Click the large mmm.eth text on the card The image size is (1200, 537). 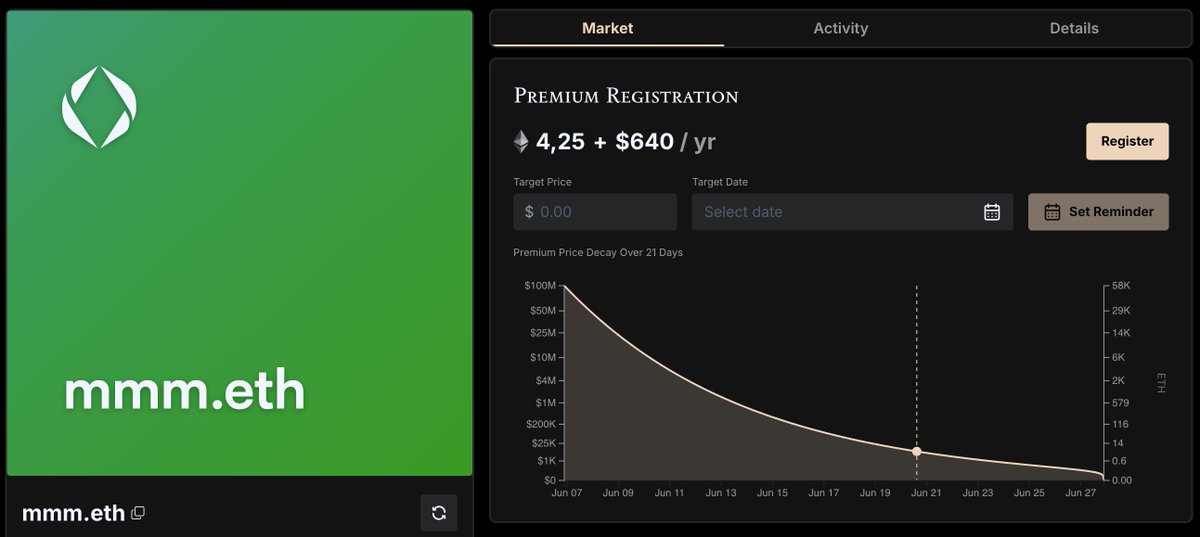tap(185, 392)
